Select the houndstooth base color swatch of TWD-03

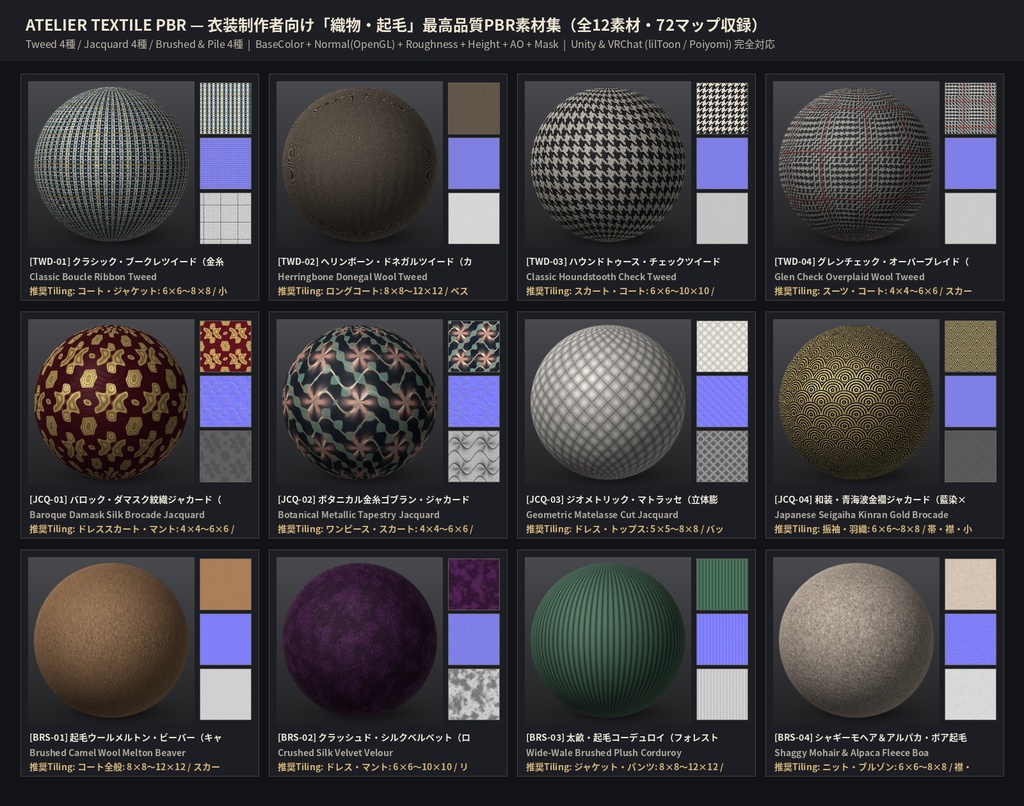point(722,108)
